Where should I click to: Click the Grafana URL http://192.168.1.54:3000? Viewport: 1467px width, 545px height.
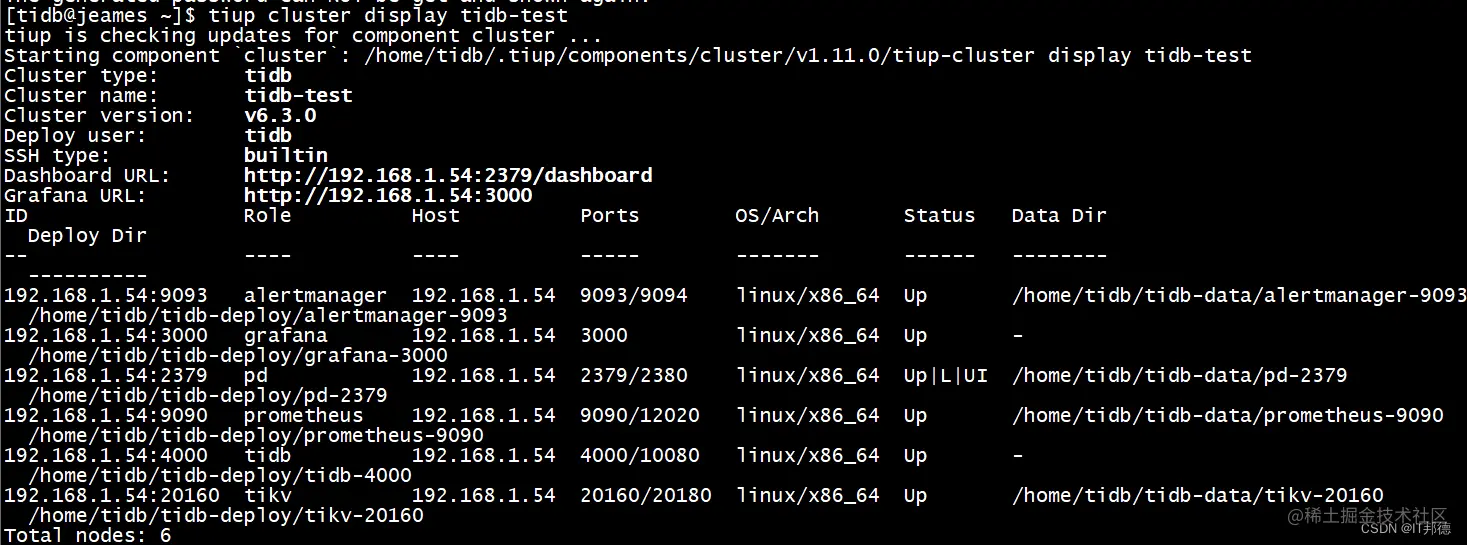(x=388, y=196)
